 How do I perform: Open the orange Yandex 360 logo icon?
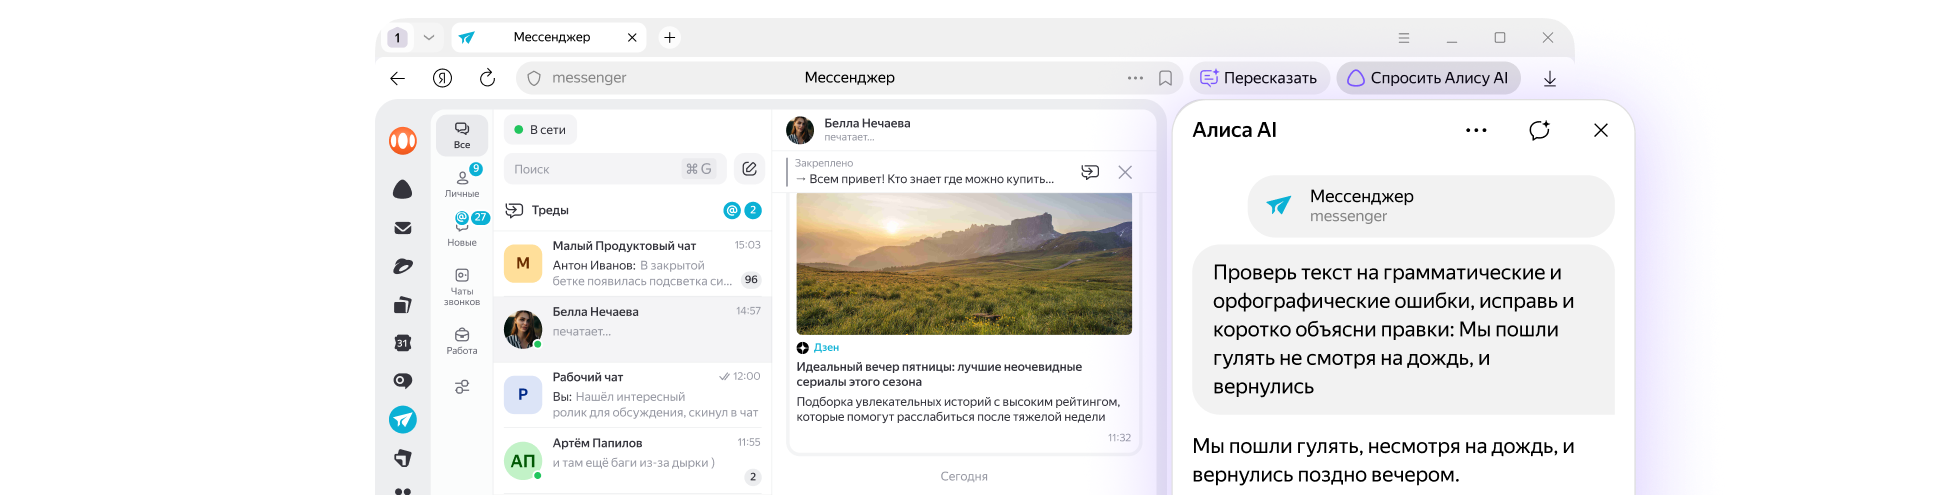point(403,141)
